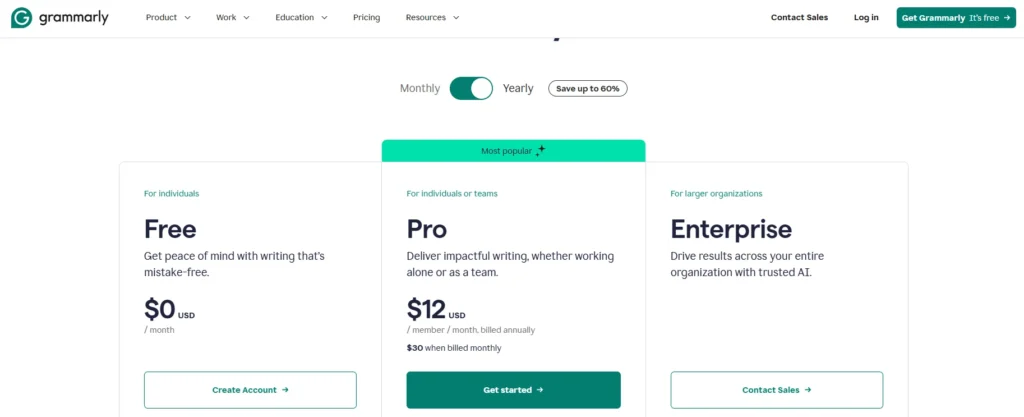Select the Yearly billing label
1024x417 pixels.
(518, 88)
